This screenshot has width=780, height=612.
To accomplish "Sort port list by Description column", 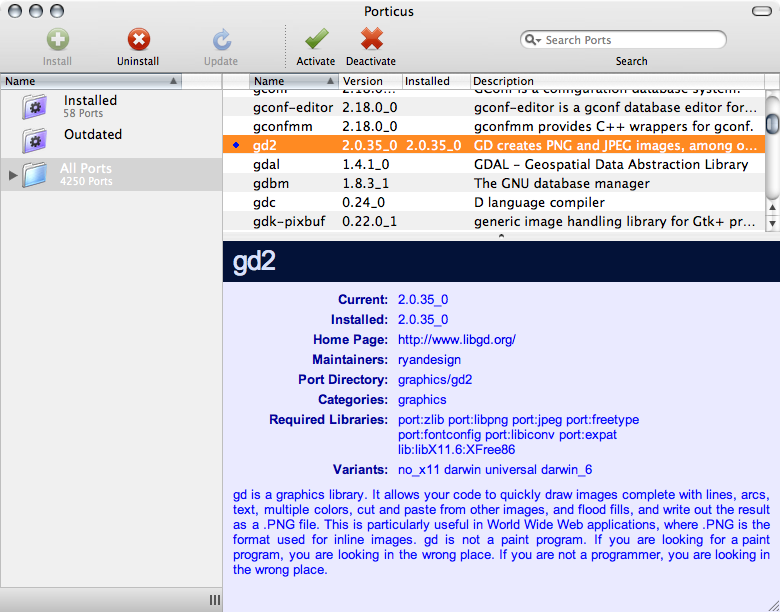I will (x=617, y=81).
